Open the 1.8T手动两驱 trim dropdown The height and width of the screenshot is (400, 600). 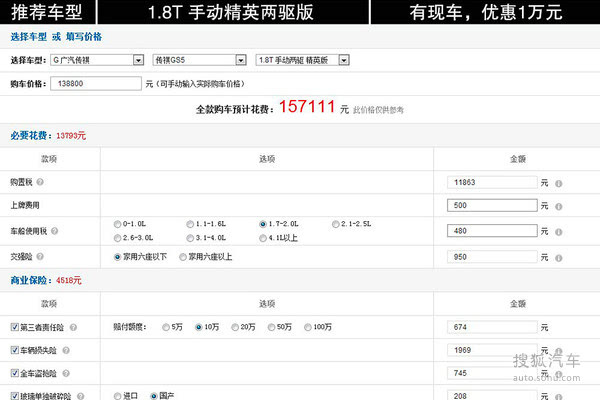[302, 60]
